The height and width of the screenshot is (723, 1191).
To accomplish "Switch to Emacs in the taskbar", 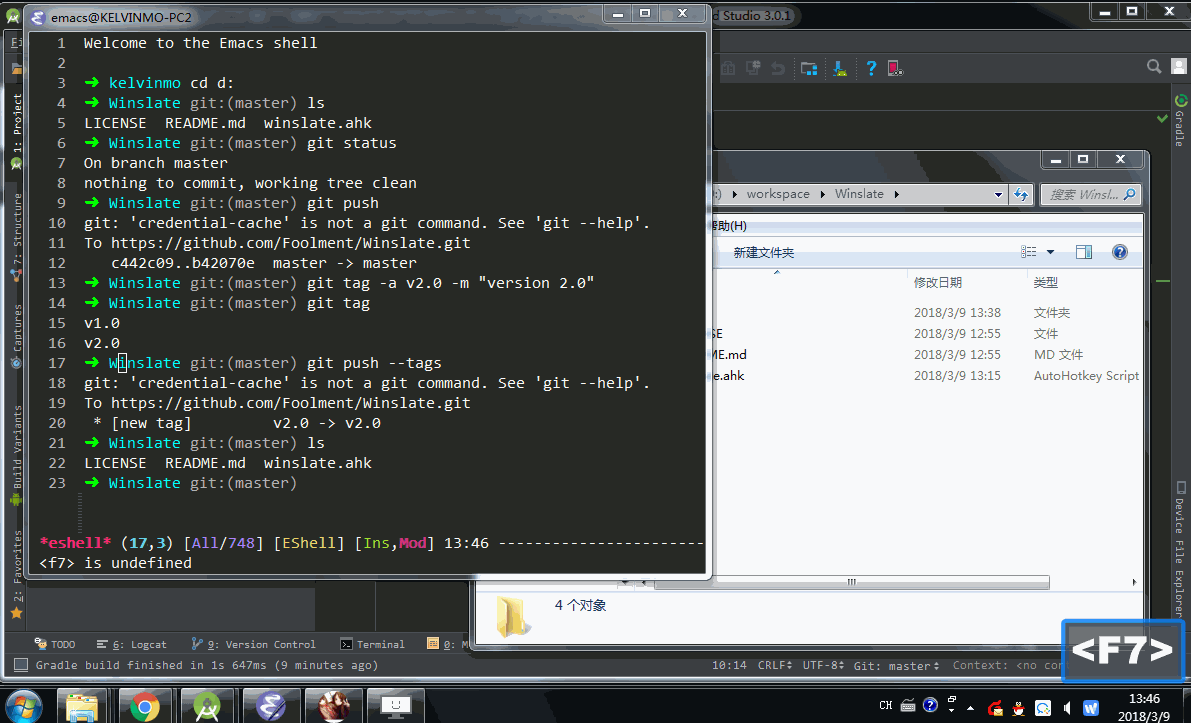I will pyautogui.click(x=270, y=706).
